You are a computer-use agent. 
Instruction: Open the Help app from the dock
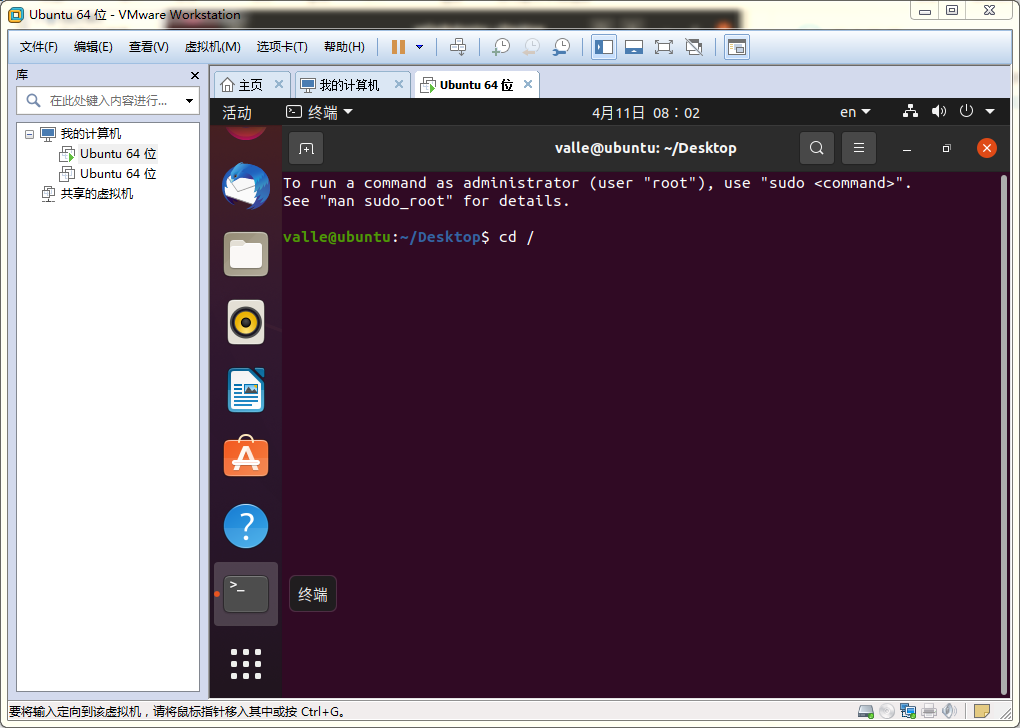246,526
